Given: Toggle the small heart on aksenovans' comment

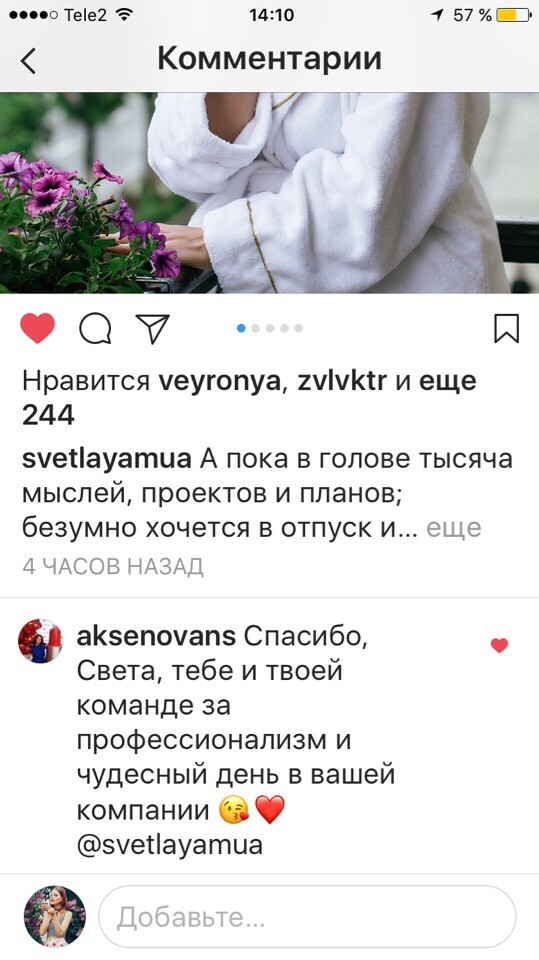Looking at the screenshot, I should 500,645.
